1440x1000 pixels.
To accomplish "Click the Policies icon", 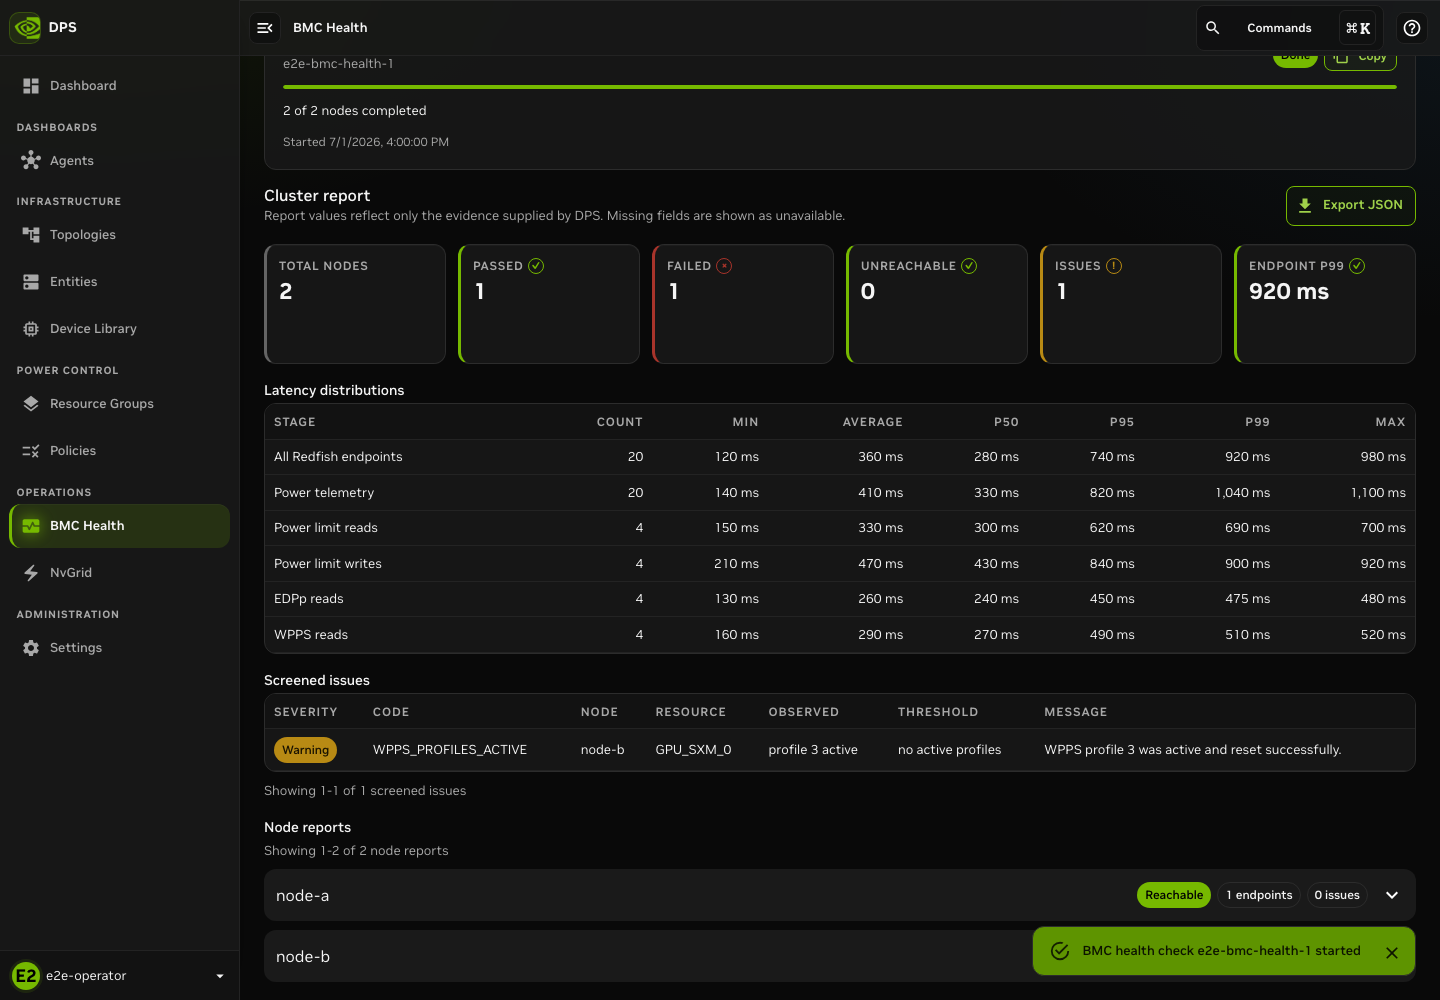I will [x=31, y=451].
